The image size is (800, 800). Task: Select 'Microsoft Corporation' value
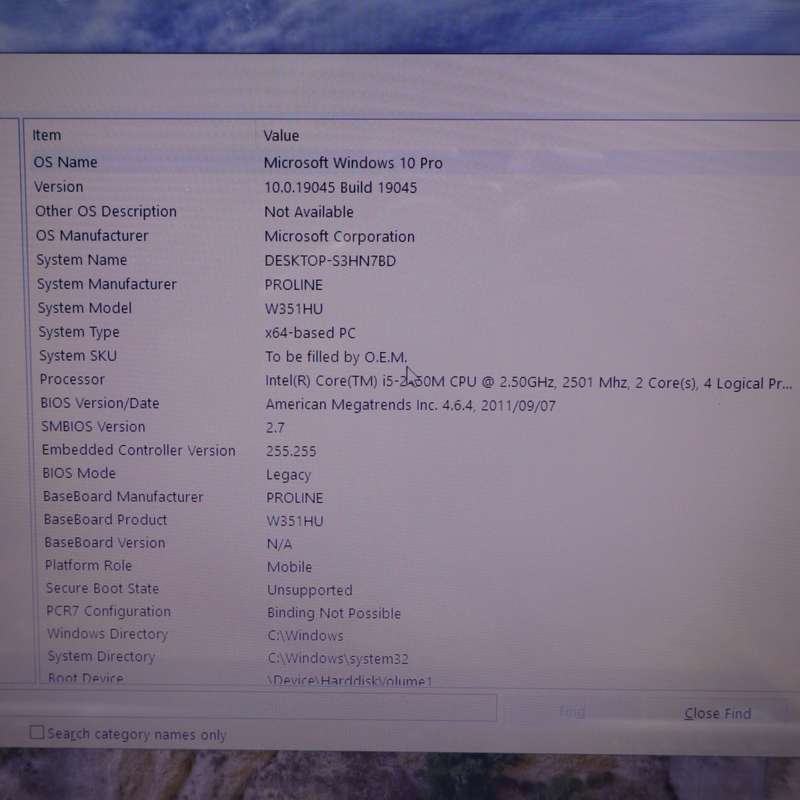tap(339, 236)
